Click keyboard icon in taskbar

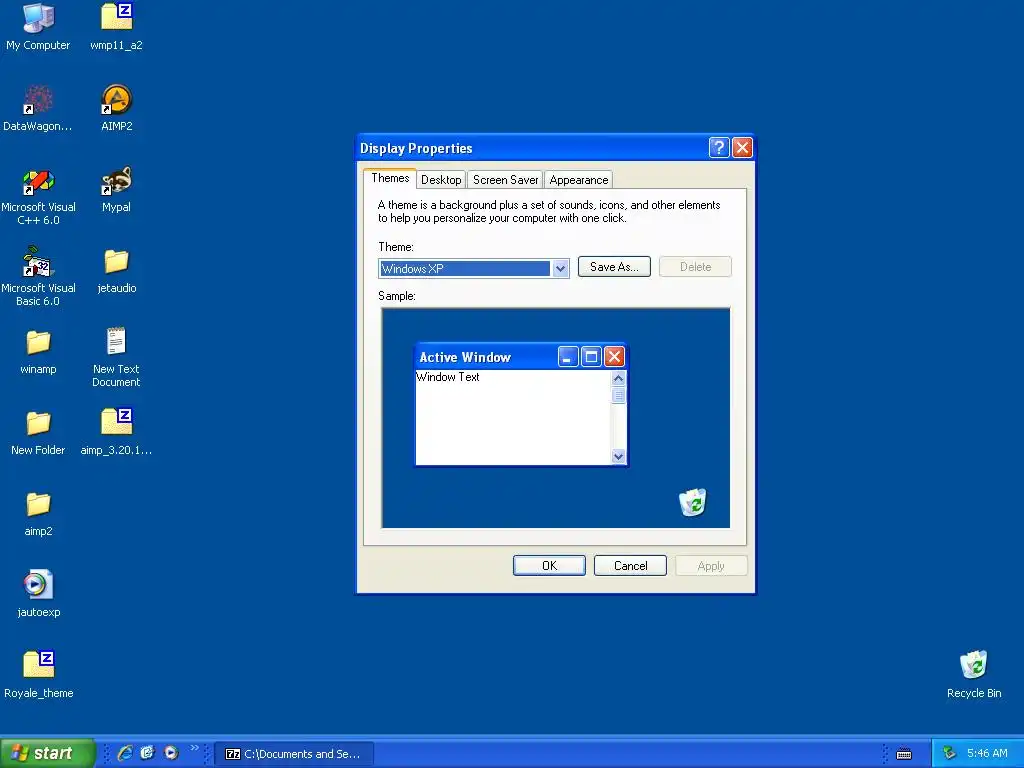904,754
